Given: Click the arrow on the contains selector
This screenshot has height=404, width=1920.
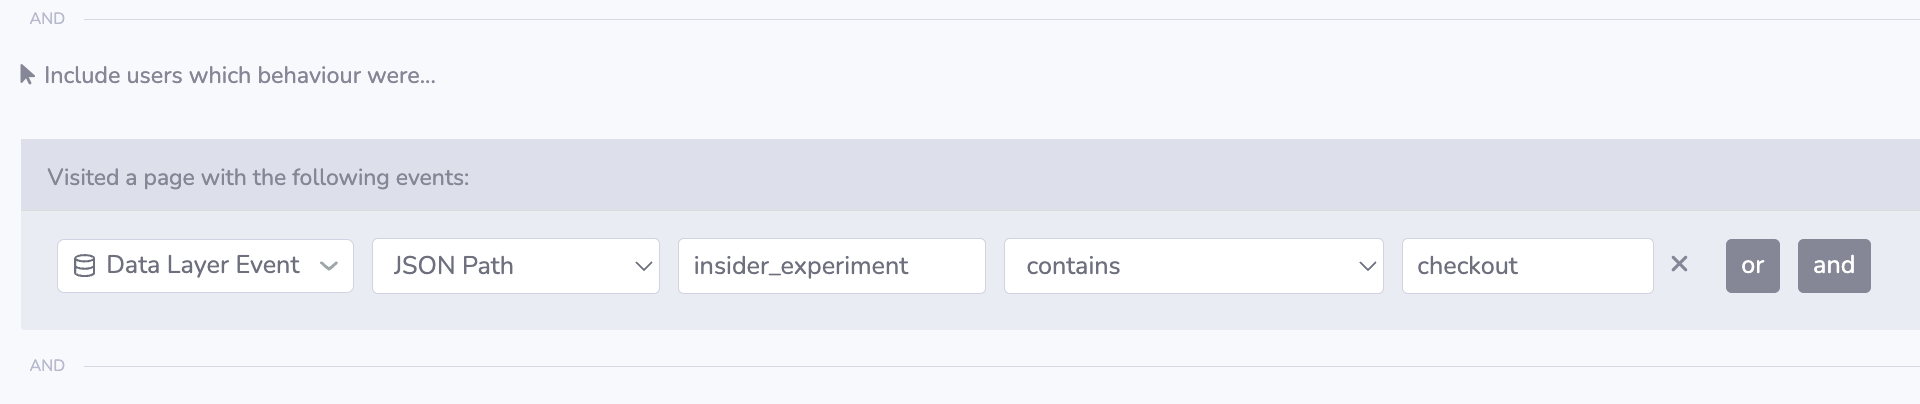Looking at the screenshot, I should pos(1367,266).
